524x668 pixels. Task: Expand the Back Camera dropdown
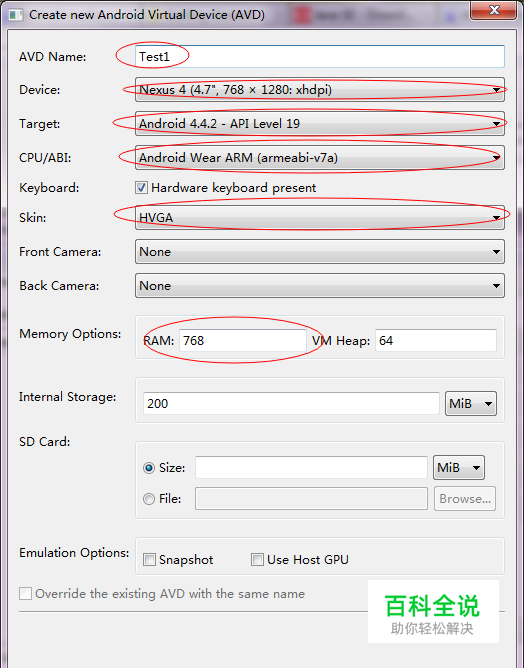click(320, 285)
